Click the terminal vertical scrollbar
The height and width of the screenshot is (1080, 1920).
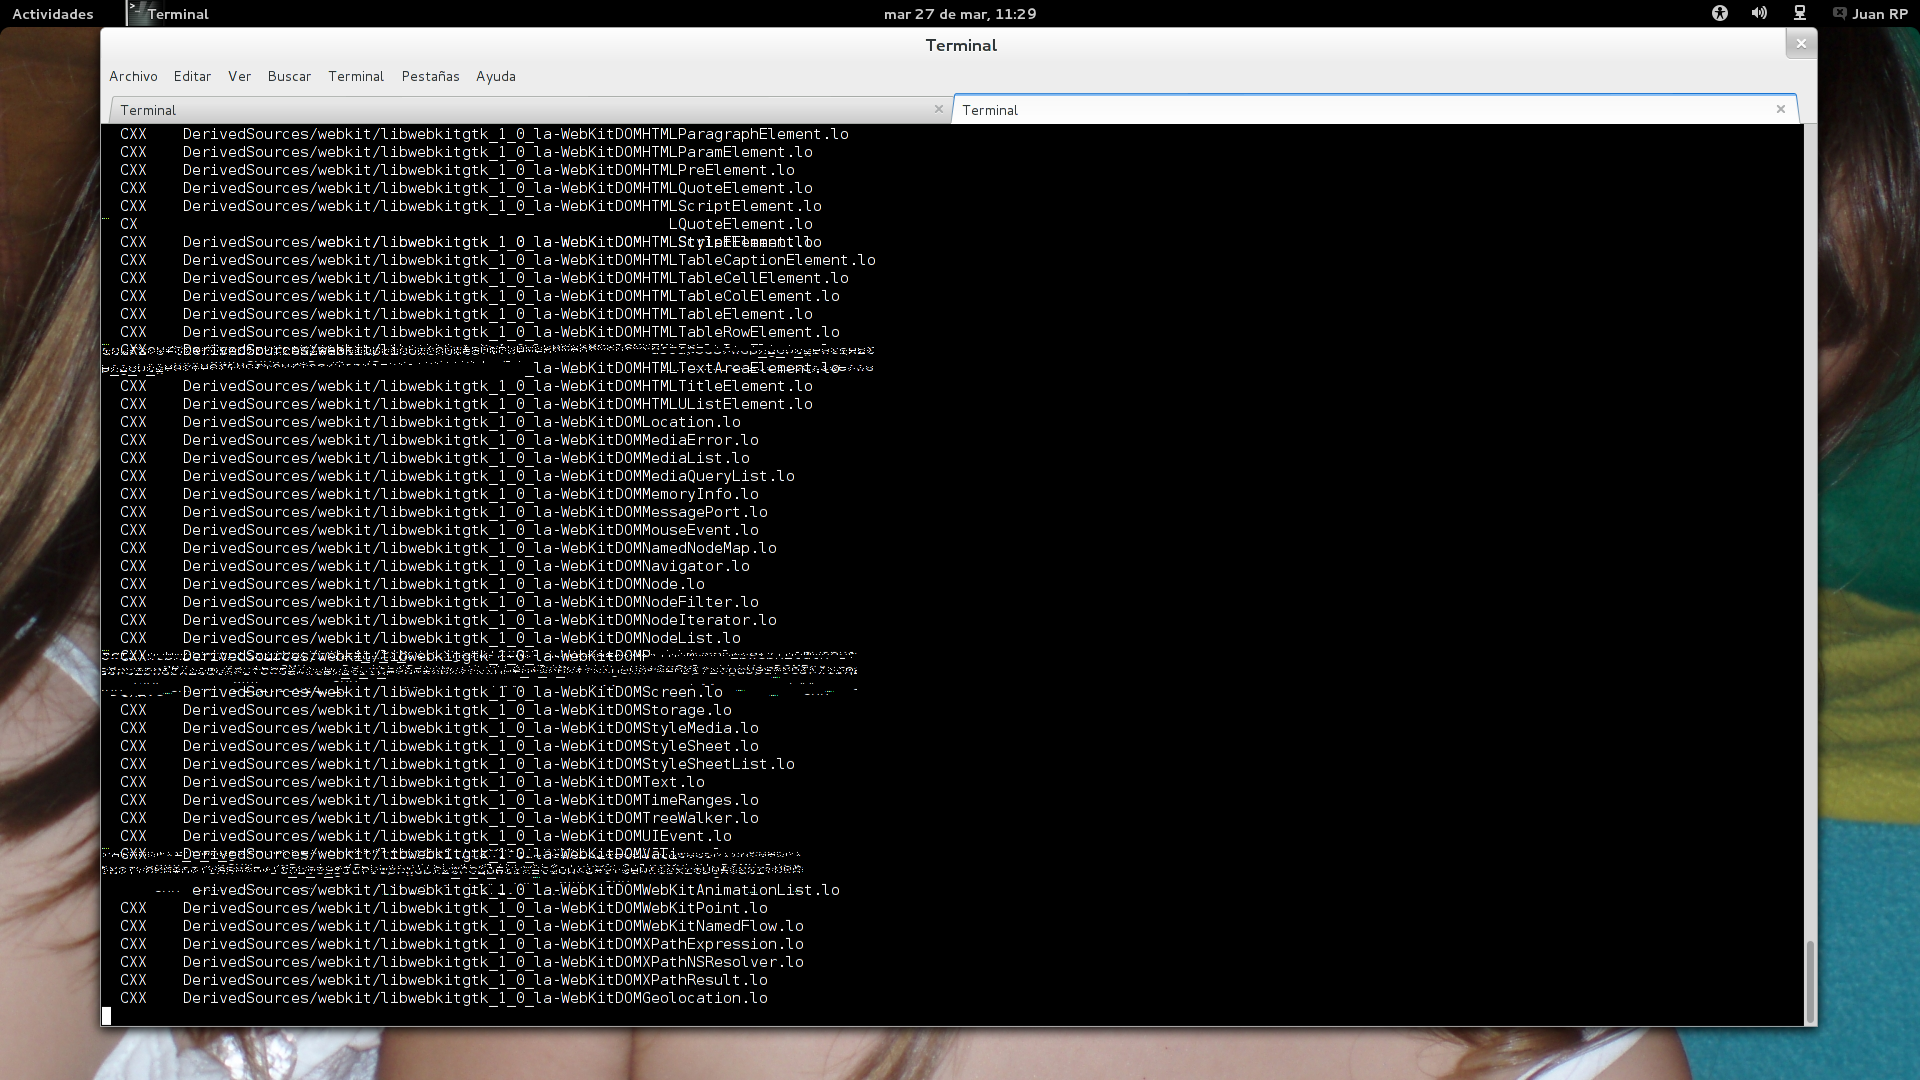click(x=1810, y=980)
